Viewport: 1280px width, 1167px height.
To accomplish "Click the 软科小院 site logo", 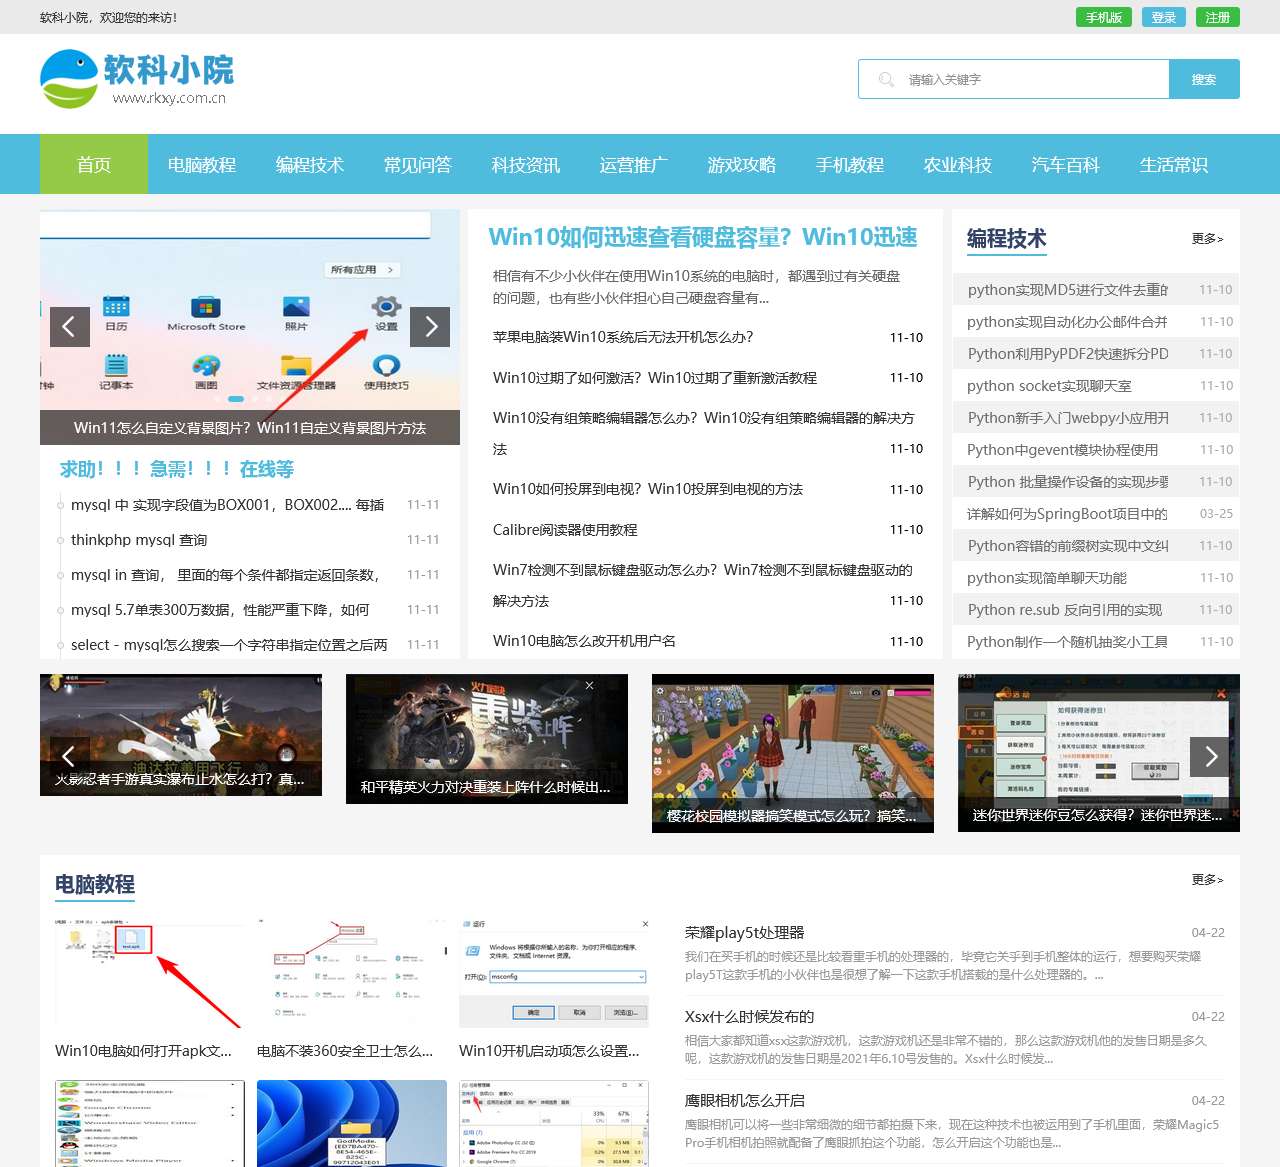I will tap(137, 80).
